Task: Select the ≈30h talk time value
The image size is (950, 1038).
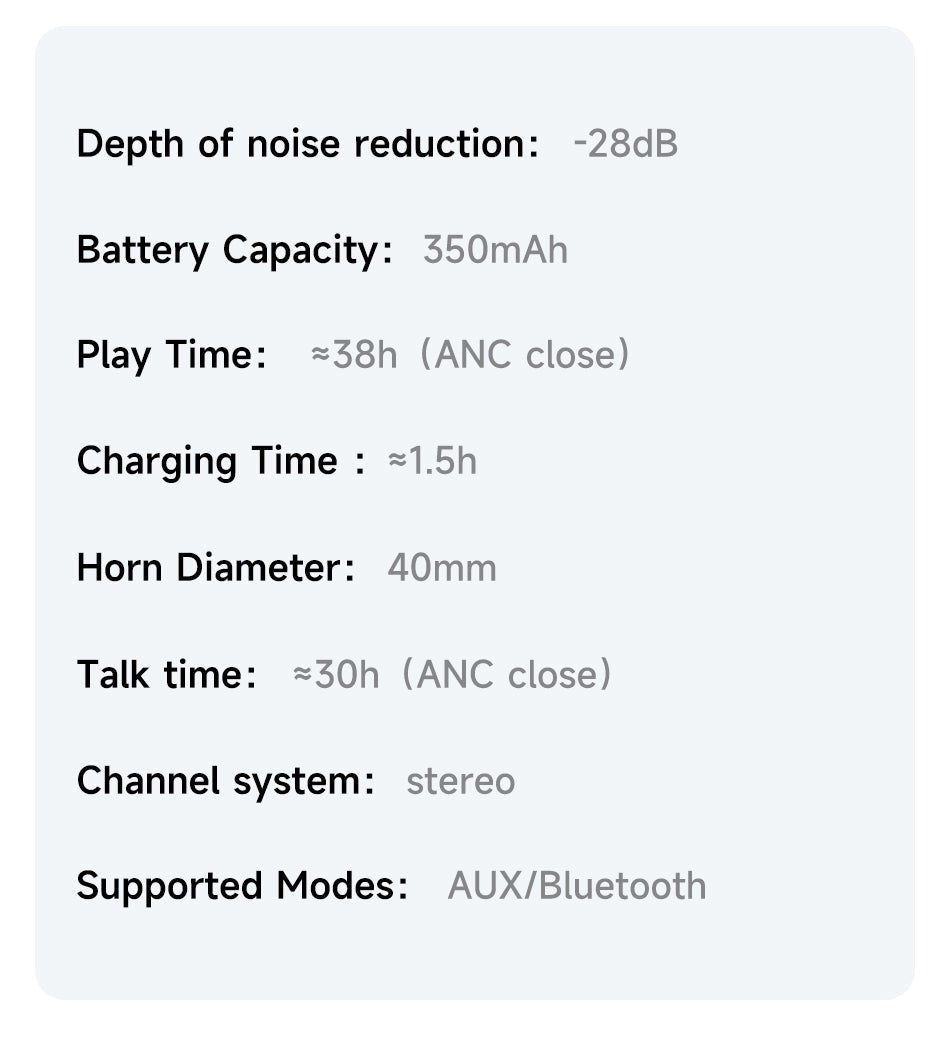Action: click(336, 674)
